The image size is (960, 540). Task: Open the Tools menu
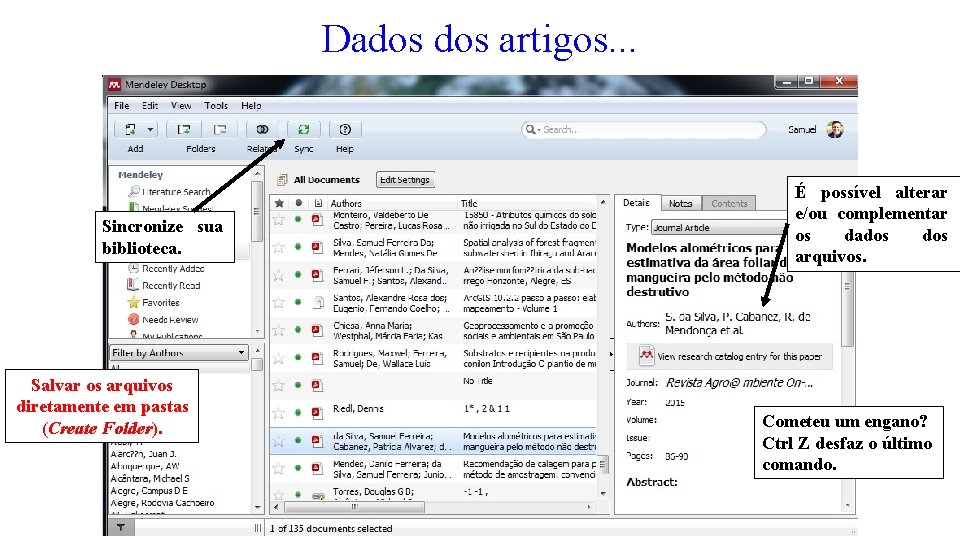pos(216,105)
